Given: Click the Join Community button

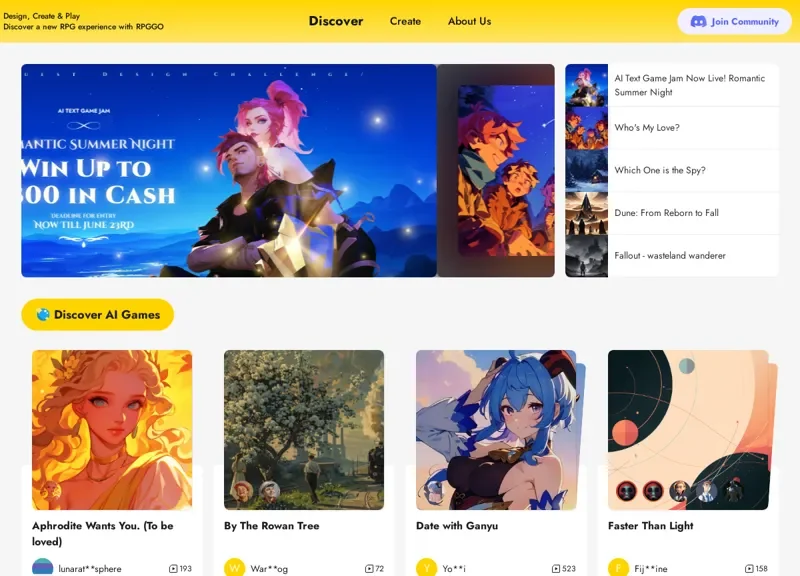Looking at the screenshot, I should click(734, 21).
